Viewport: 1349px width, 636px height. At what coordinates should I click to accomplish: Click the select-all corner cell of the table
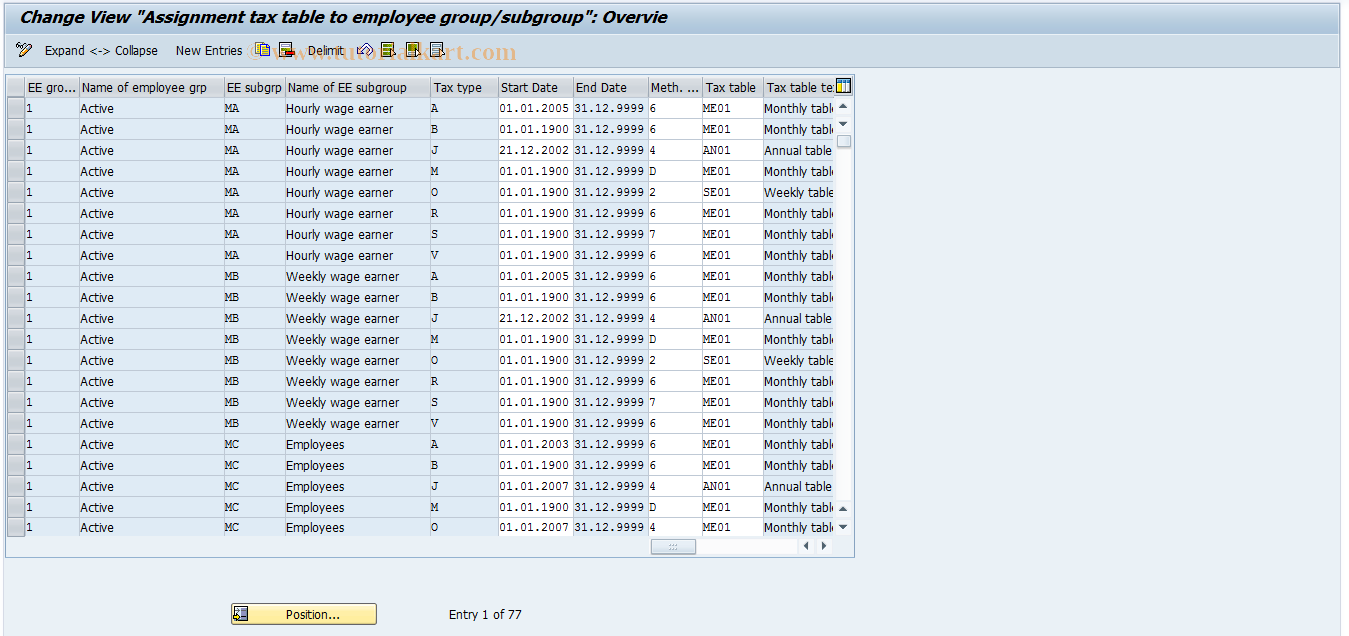click(x=16, y=87)
